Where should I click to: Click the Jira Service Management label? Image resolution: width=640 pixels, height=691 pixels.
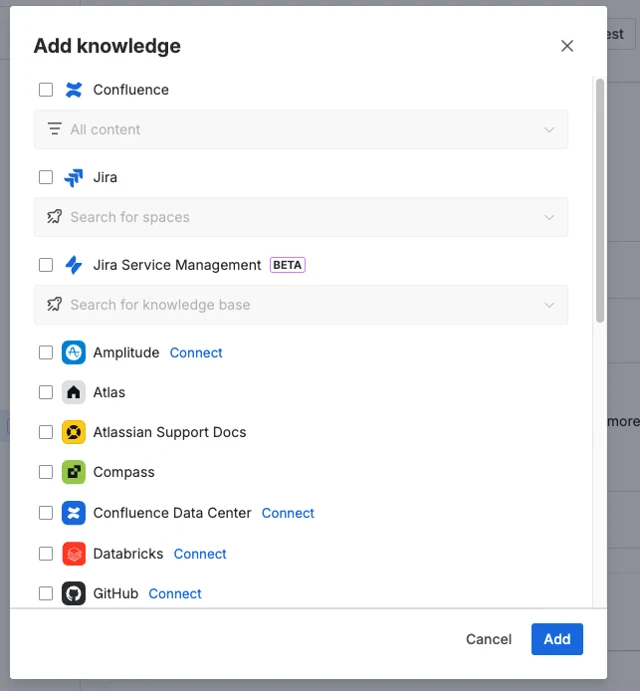click(x=177, y=265)
